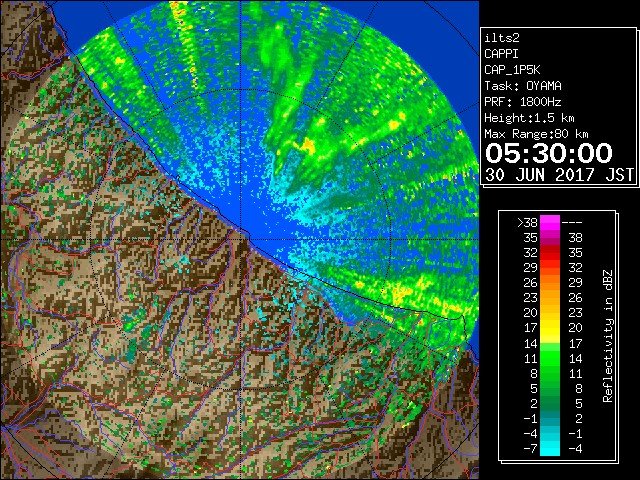Click the '>38' legend value label
The height and width of the screenshot is (480, 640).
tap(527, 223)
